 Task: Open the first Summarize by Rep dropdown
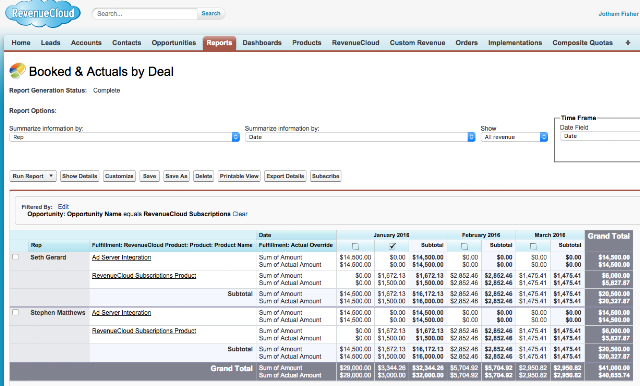click(124, 137)
